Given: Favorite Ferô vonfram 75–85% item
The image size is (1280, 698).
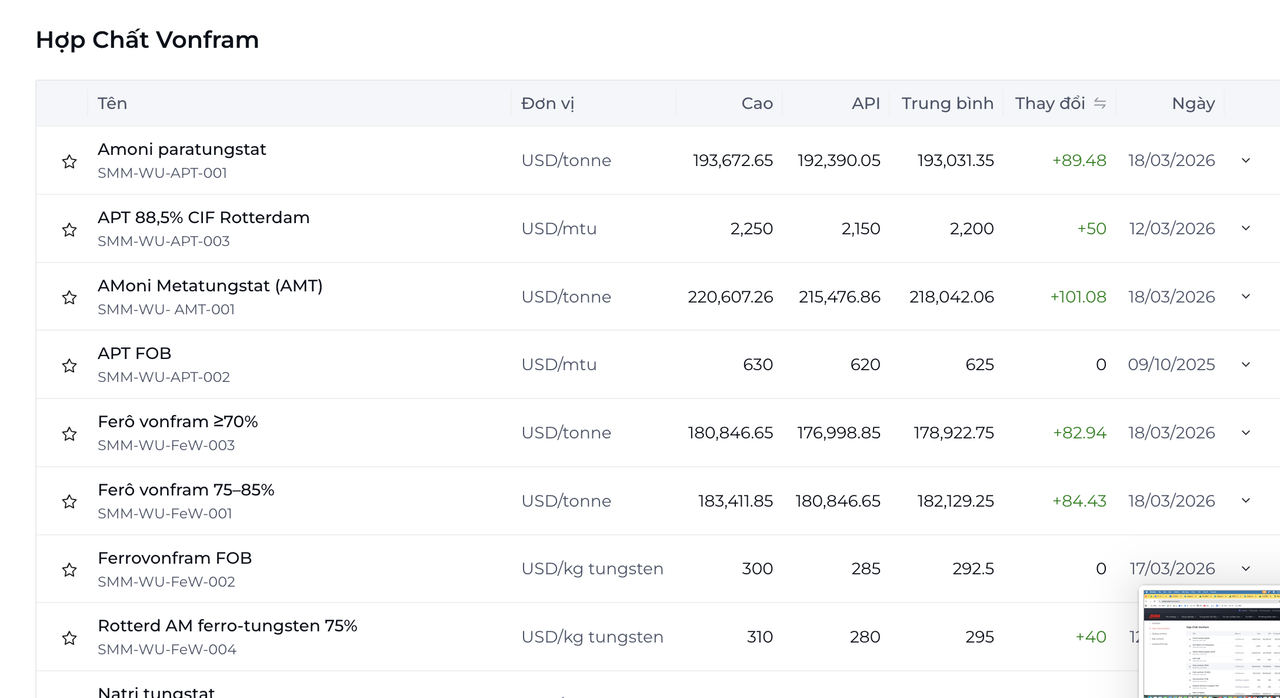Looking at the screenshot, I should click(69, 501).
